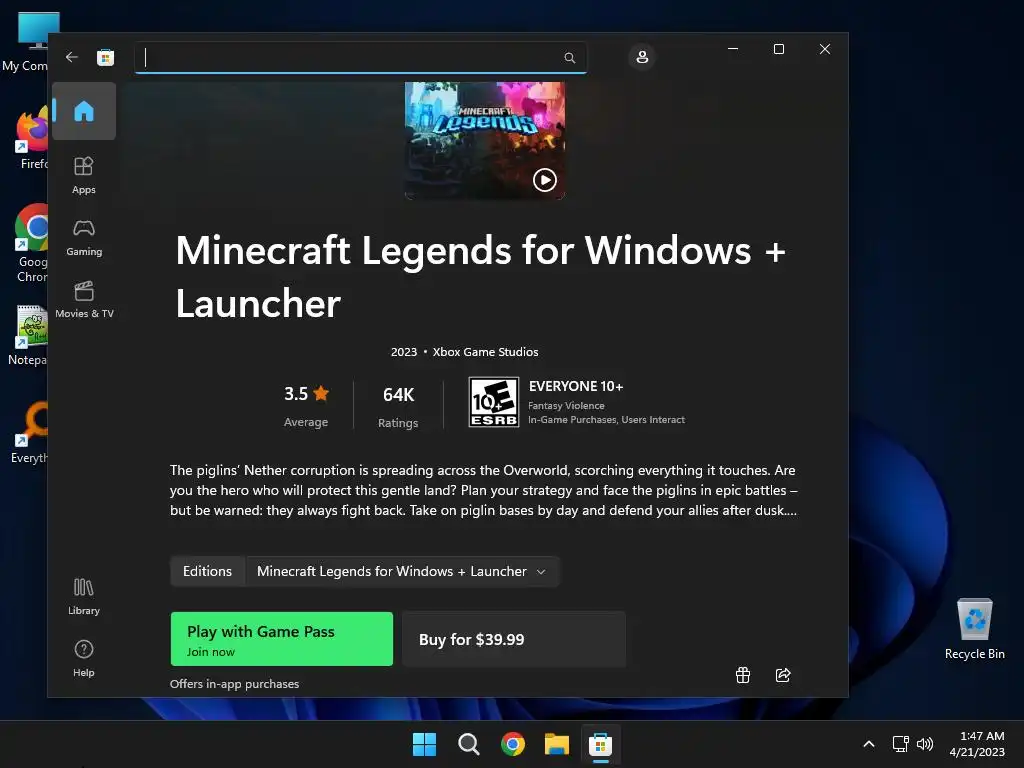
Task: Click the "Minecraft Legends for Windows + Launcher" title
Action: 481,277
